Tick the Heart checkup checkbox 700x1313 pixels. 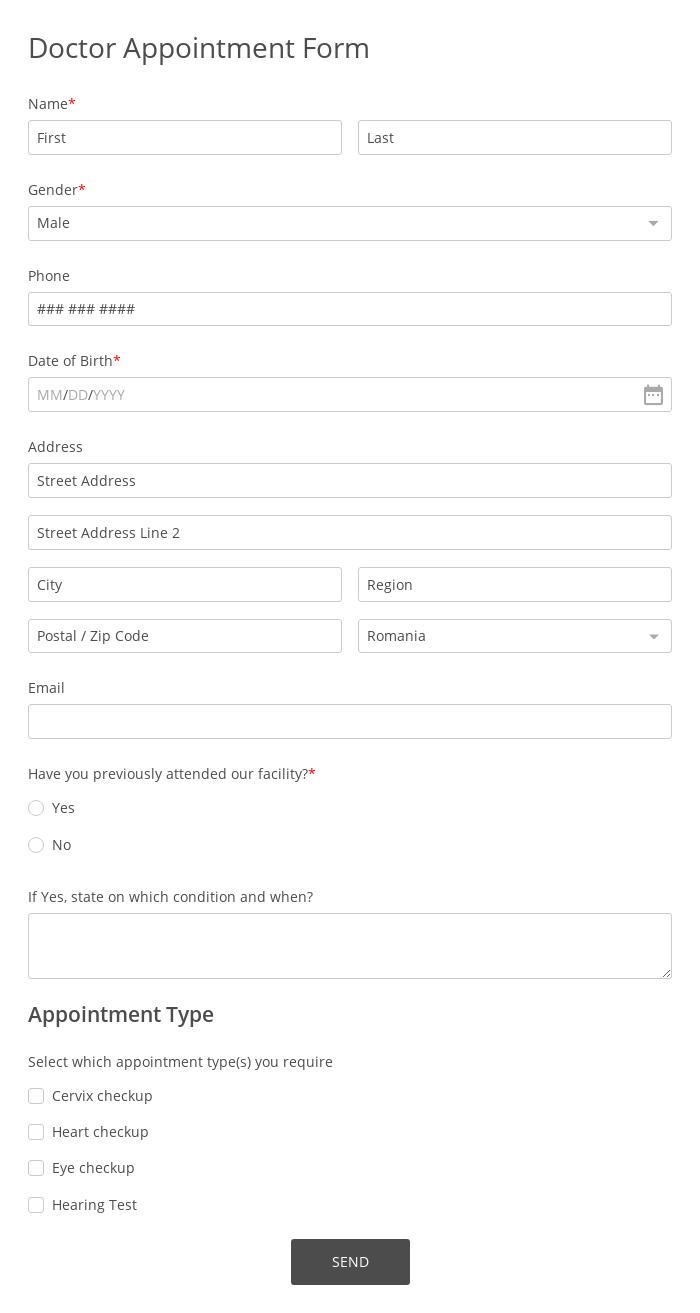click(36, 1132)
